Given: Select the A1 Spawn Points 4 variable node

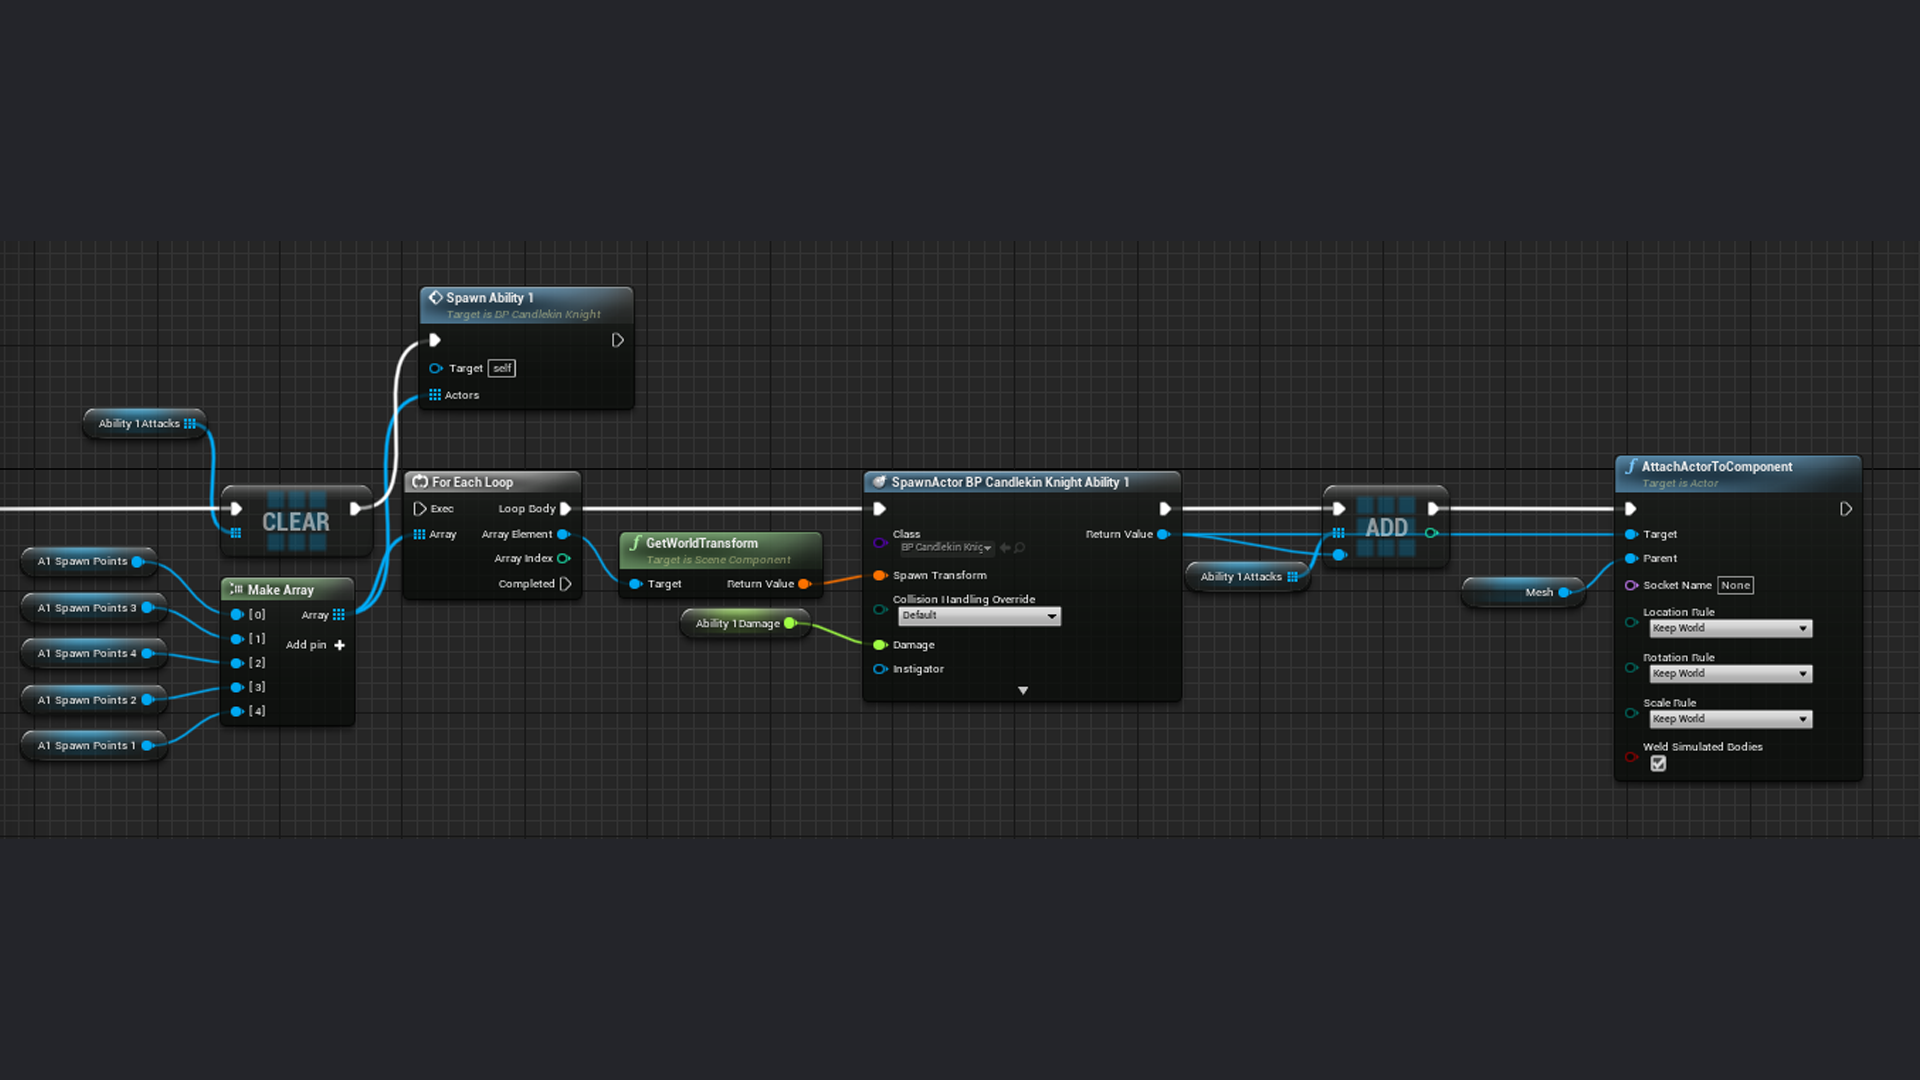Looking at the screenshot, I should coord(93,654).
